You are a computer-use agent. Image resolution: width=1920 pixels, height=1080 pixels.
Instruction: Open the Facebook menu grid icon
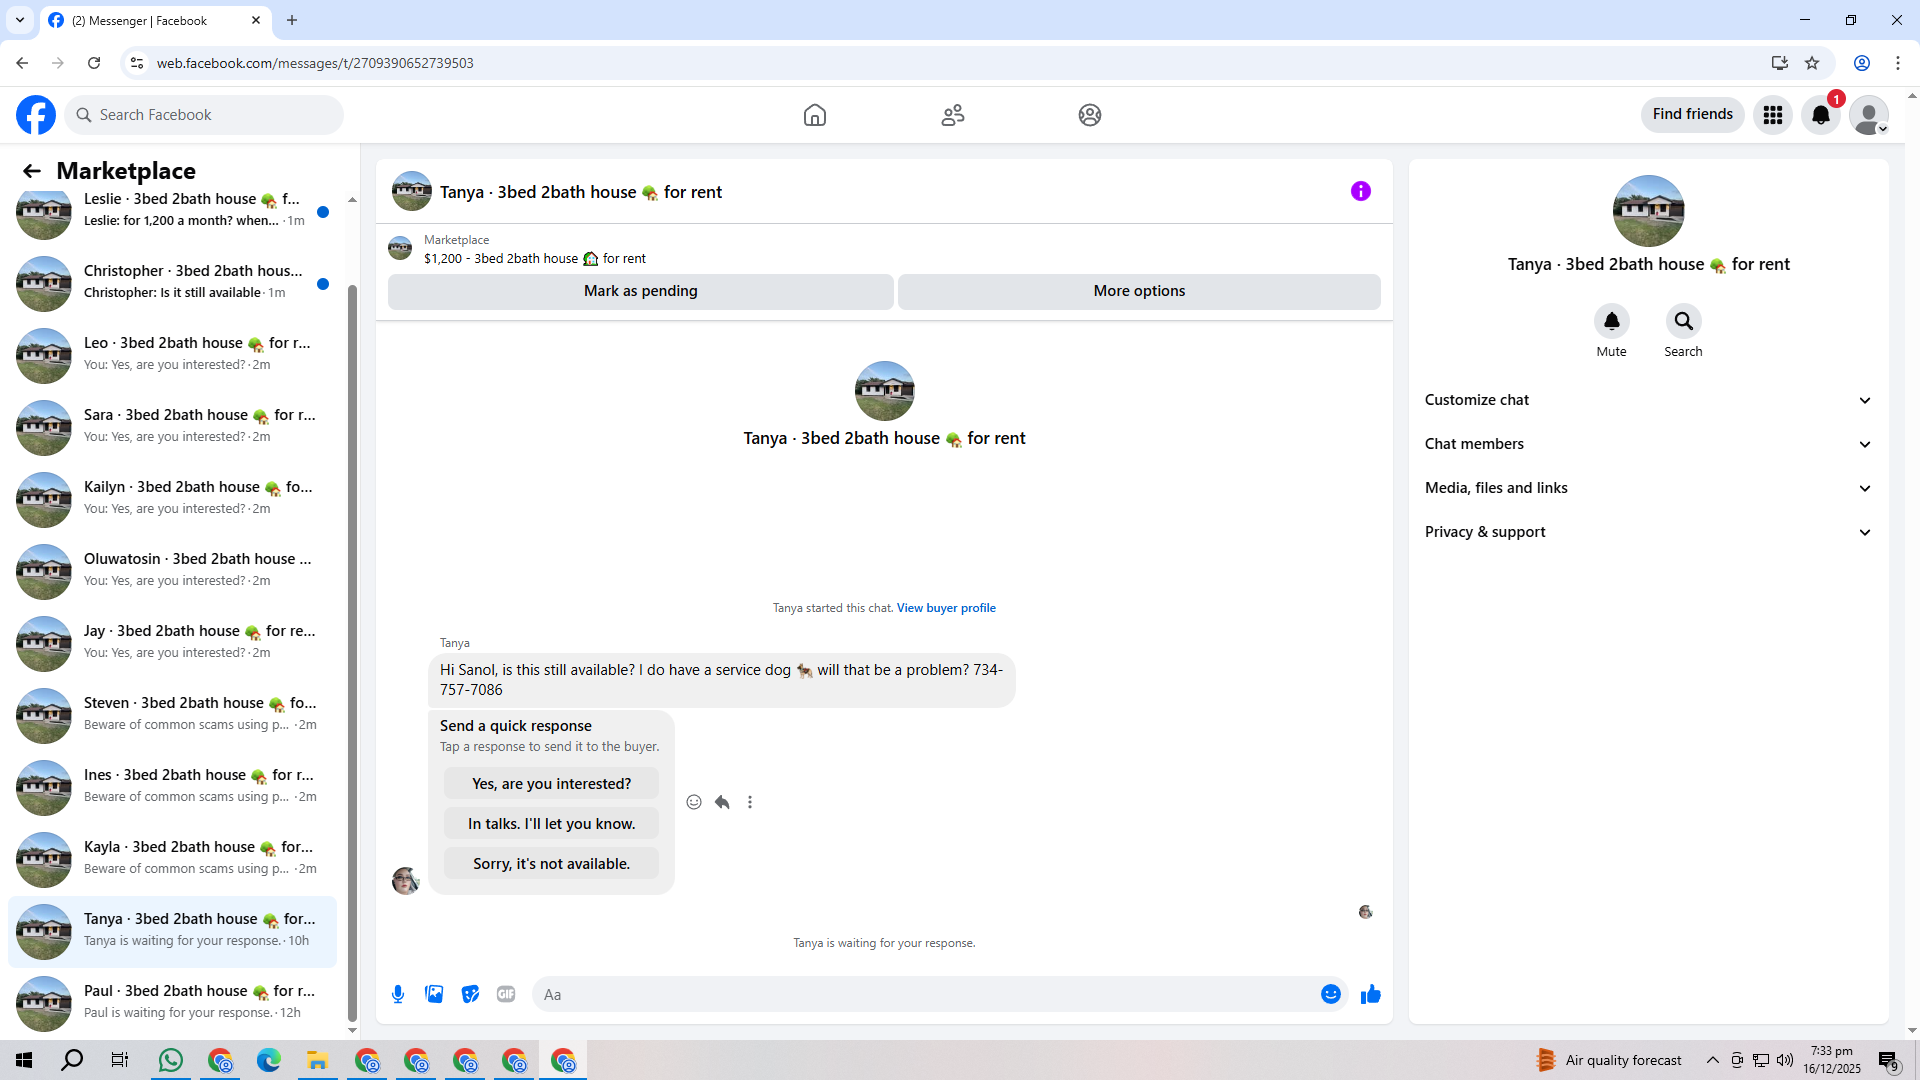1773,115
